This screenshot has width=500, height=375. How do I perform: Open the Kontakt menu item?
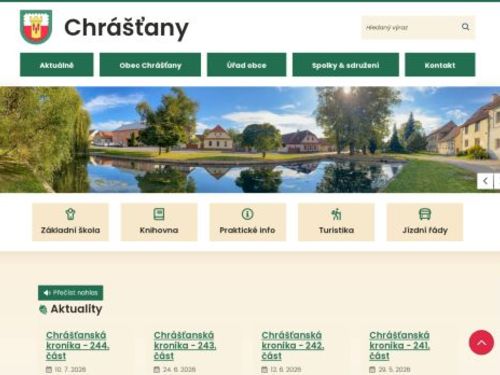coord(440,65)
